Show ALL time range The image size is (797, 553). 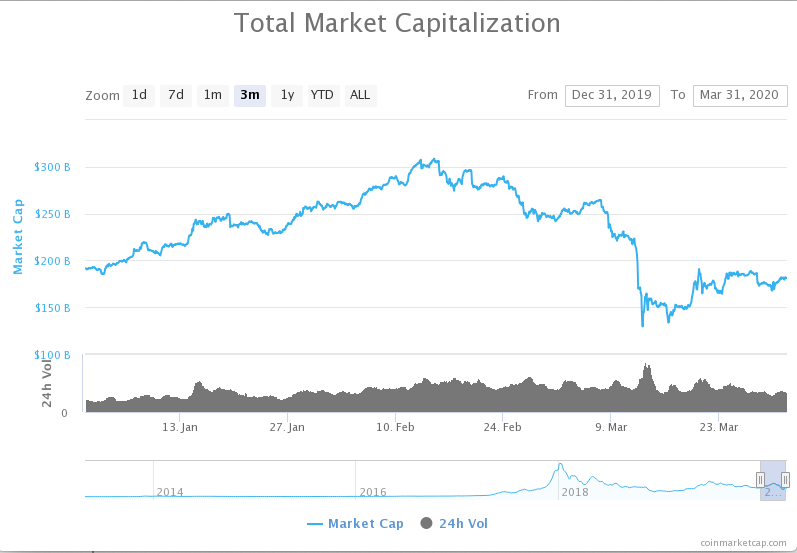coord(360,96)
